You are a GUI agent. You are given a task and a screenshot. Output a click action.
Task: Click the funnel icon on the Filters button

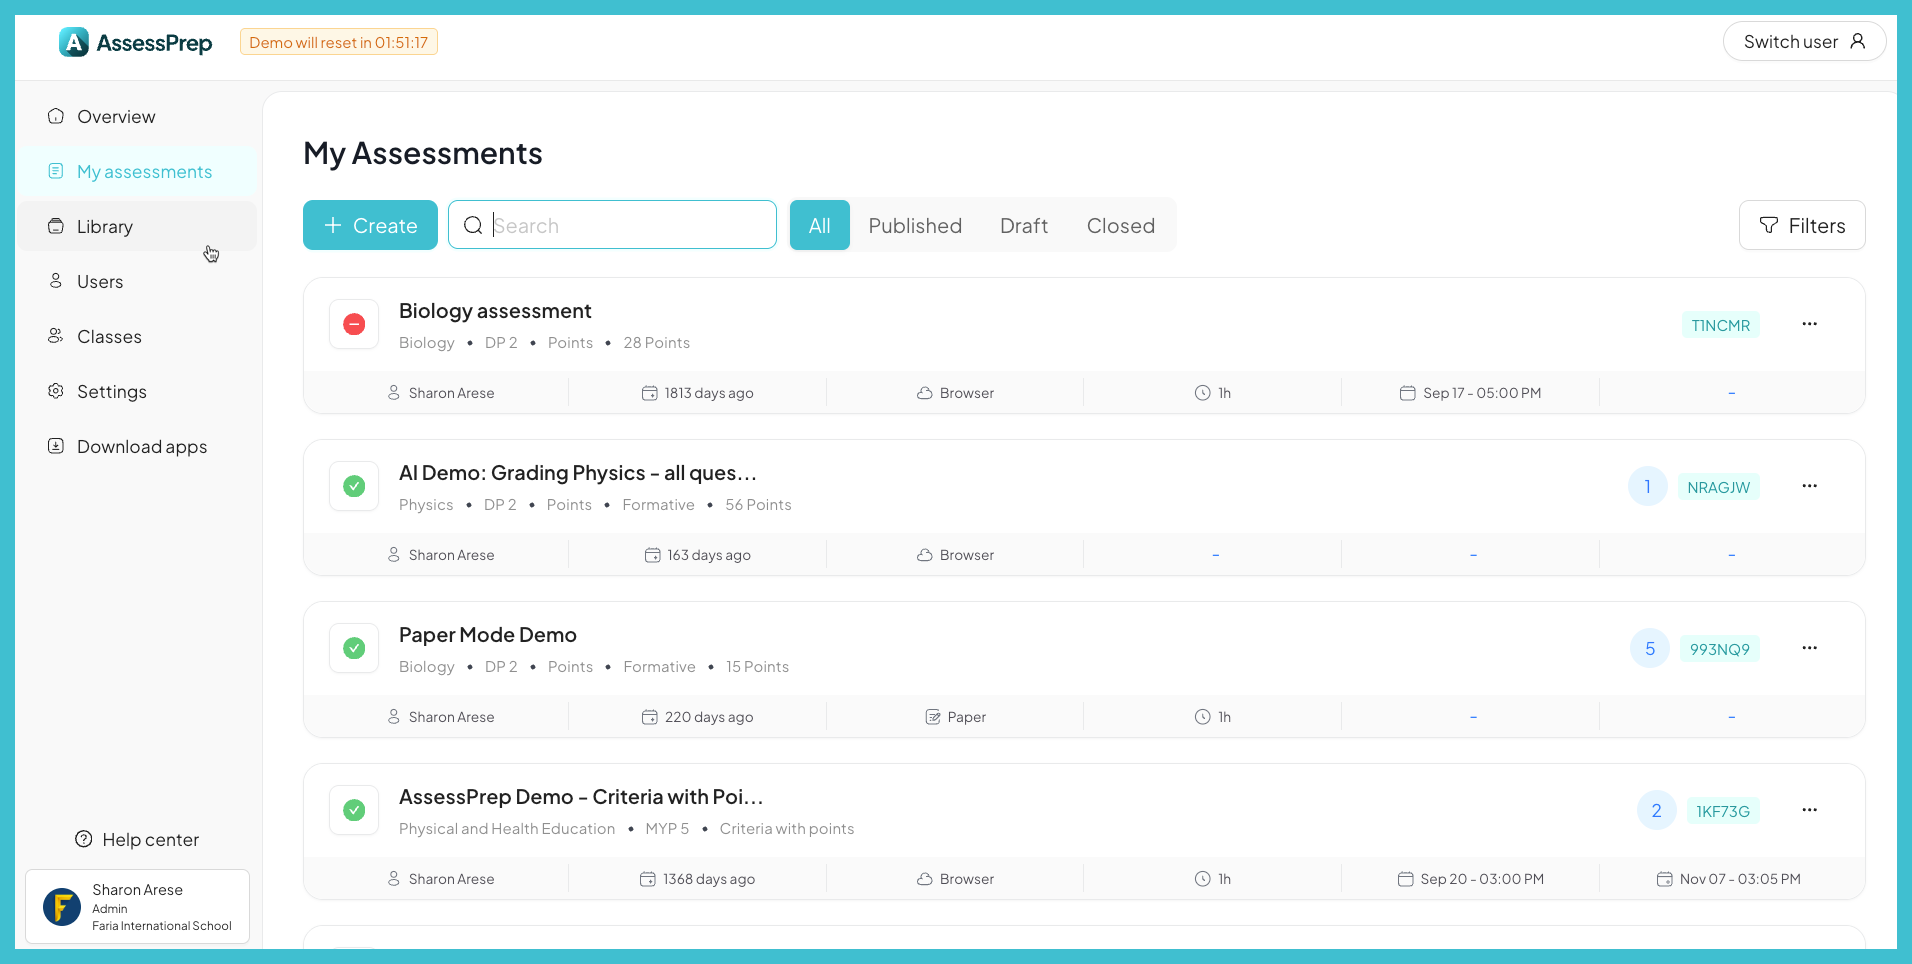point(1768,225)
